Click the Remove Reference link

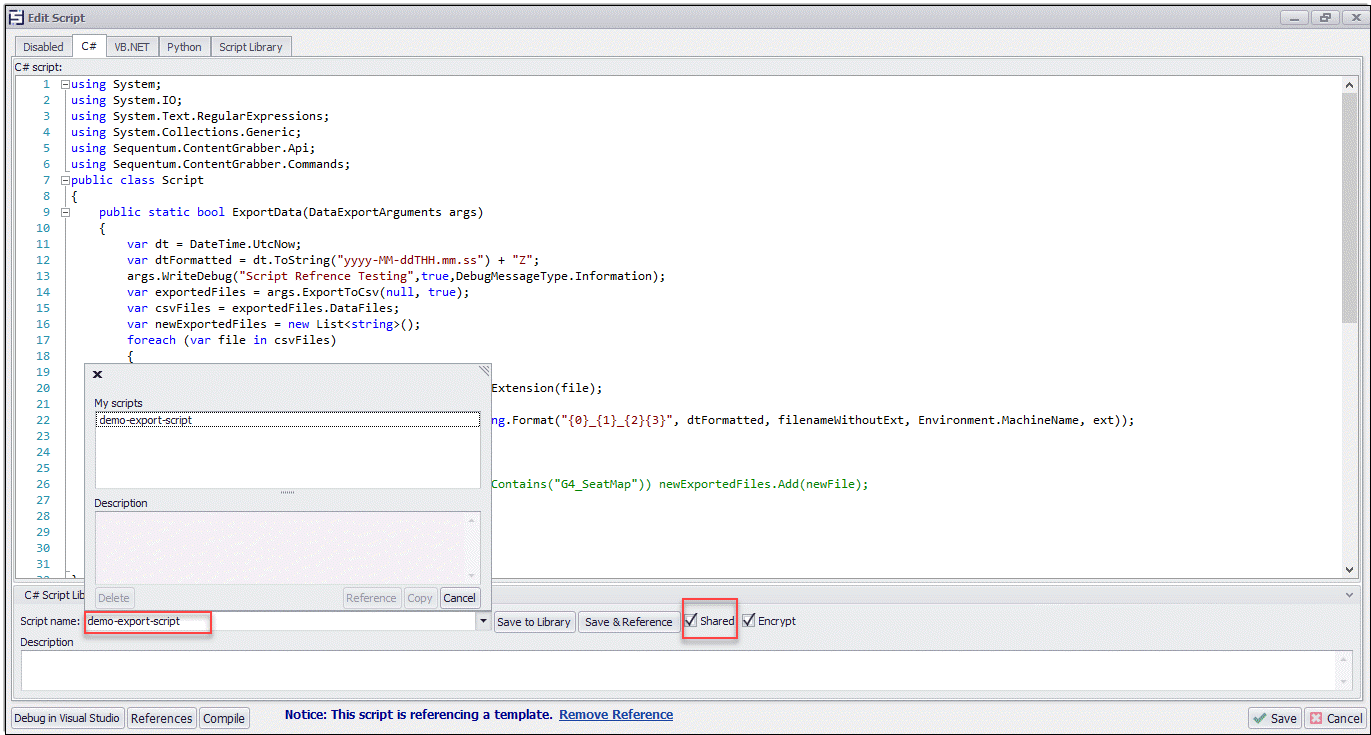(616, 714)
